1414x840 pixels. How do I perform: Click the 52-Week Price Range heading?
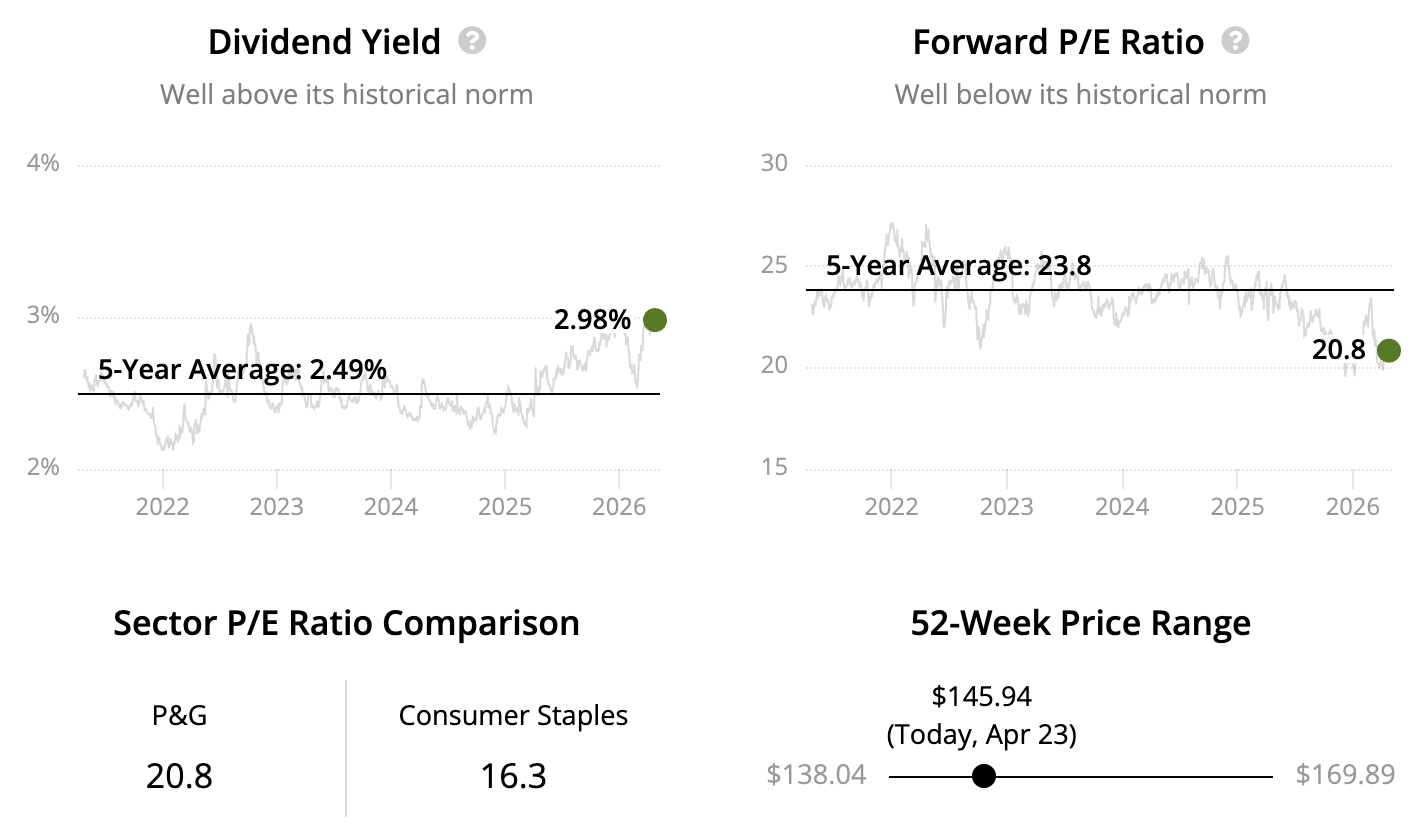(1080, 623)
